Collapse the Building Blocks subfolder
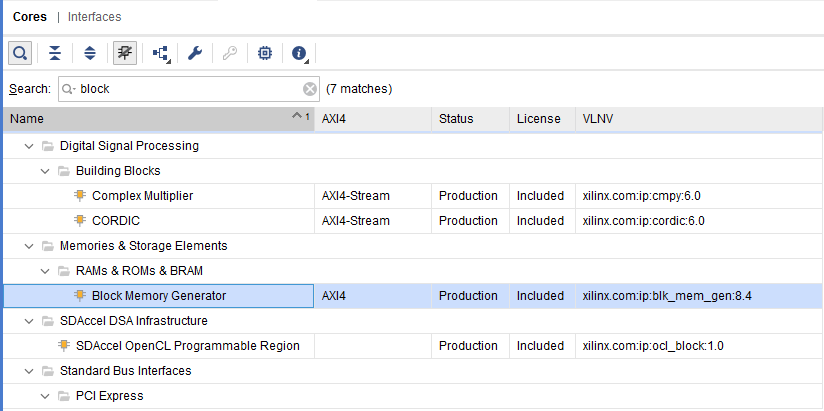824x411 pixels. (45, 171)
